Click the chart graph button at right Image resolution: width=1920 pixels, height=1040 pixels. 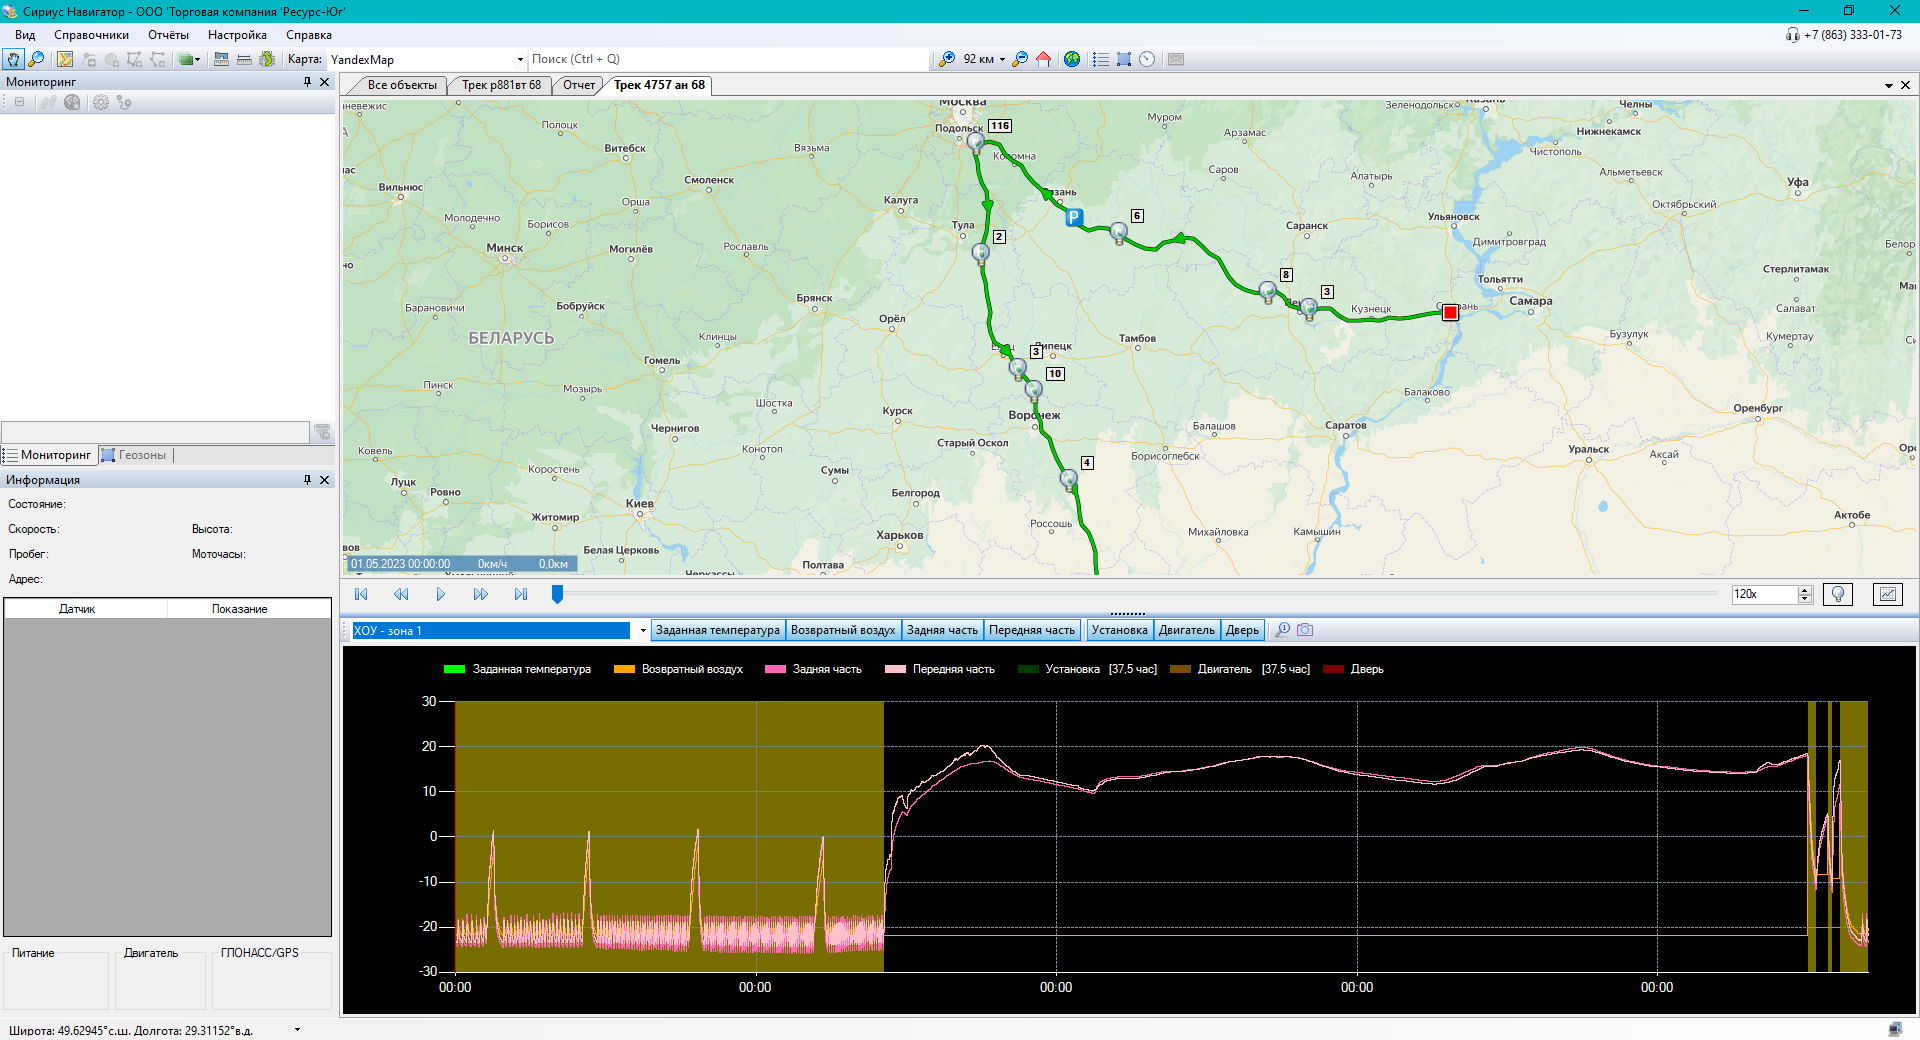click(x=1887, y=594)
